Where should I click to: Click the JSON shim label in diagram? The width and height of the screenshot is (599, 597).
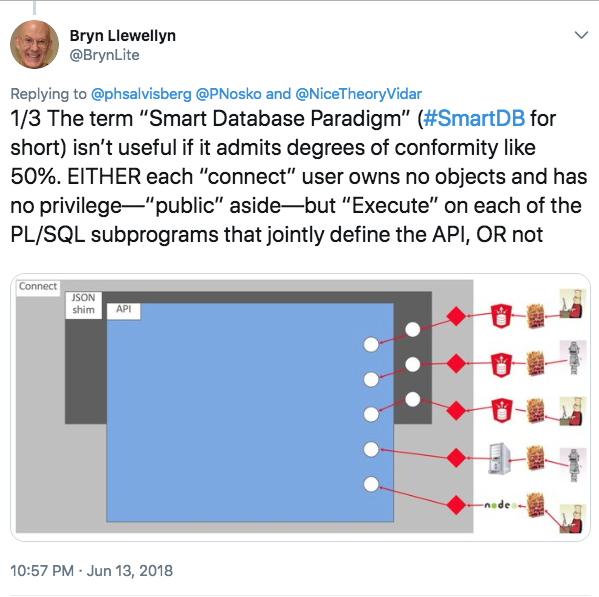pos(83,304)
